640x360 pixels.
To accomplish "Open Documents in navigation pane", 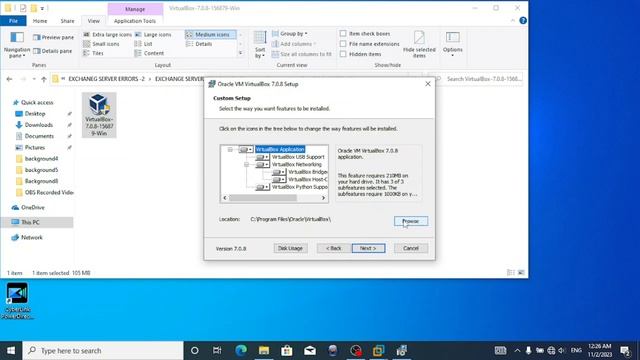I will (39, 136).
